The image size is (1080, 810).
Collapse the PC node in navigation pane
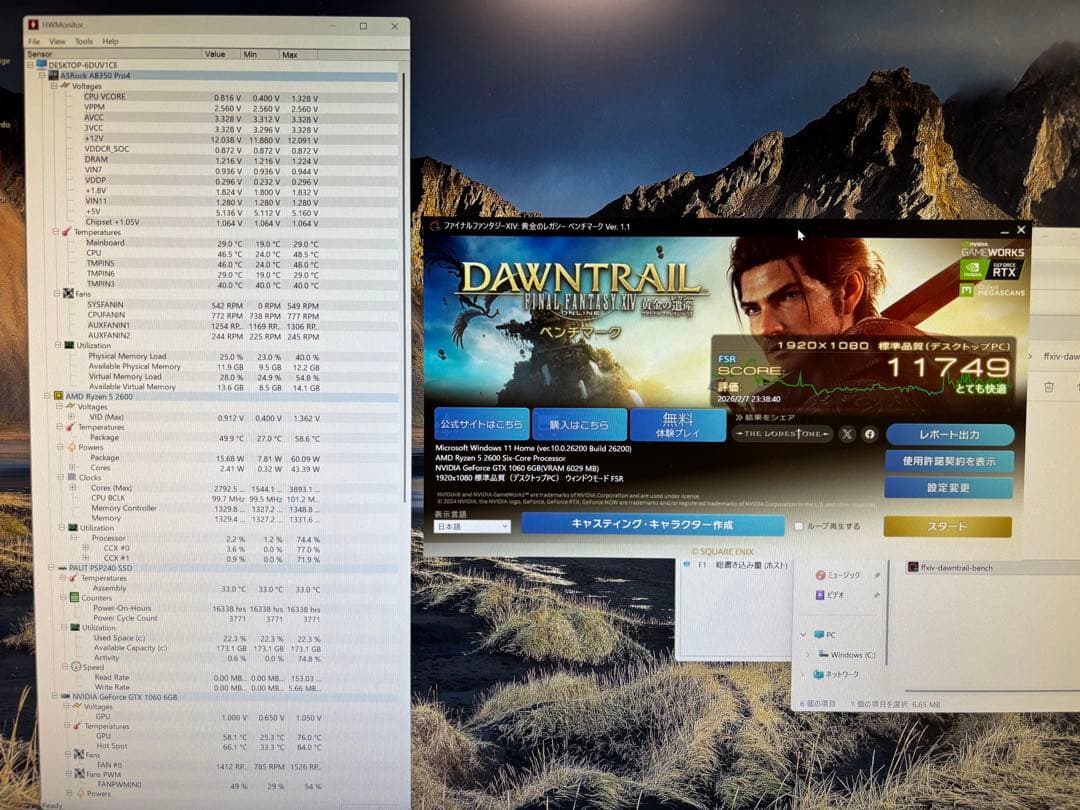click(x=803, y=635)
